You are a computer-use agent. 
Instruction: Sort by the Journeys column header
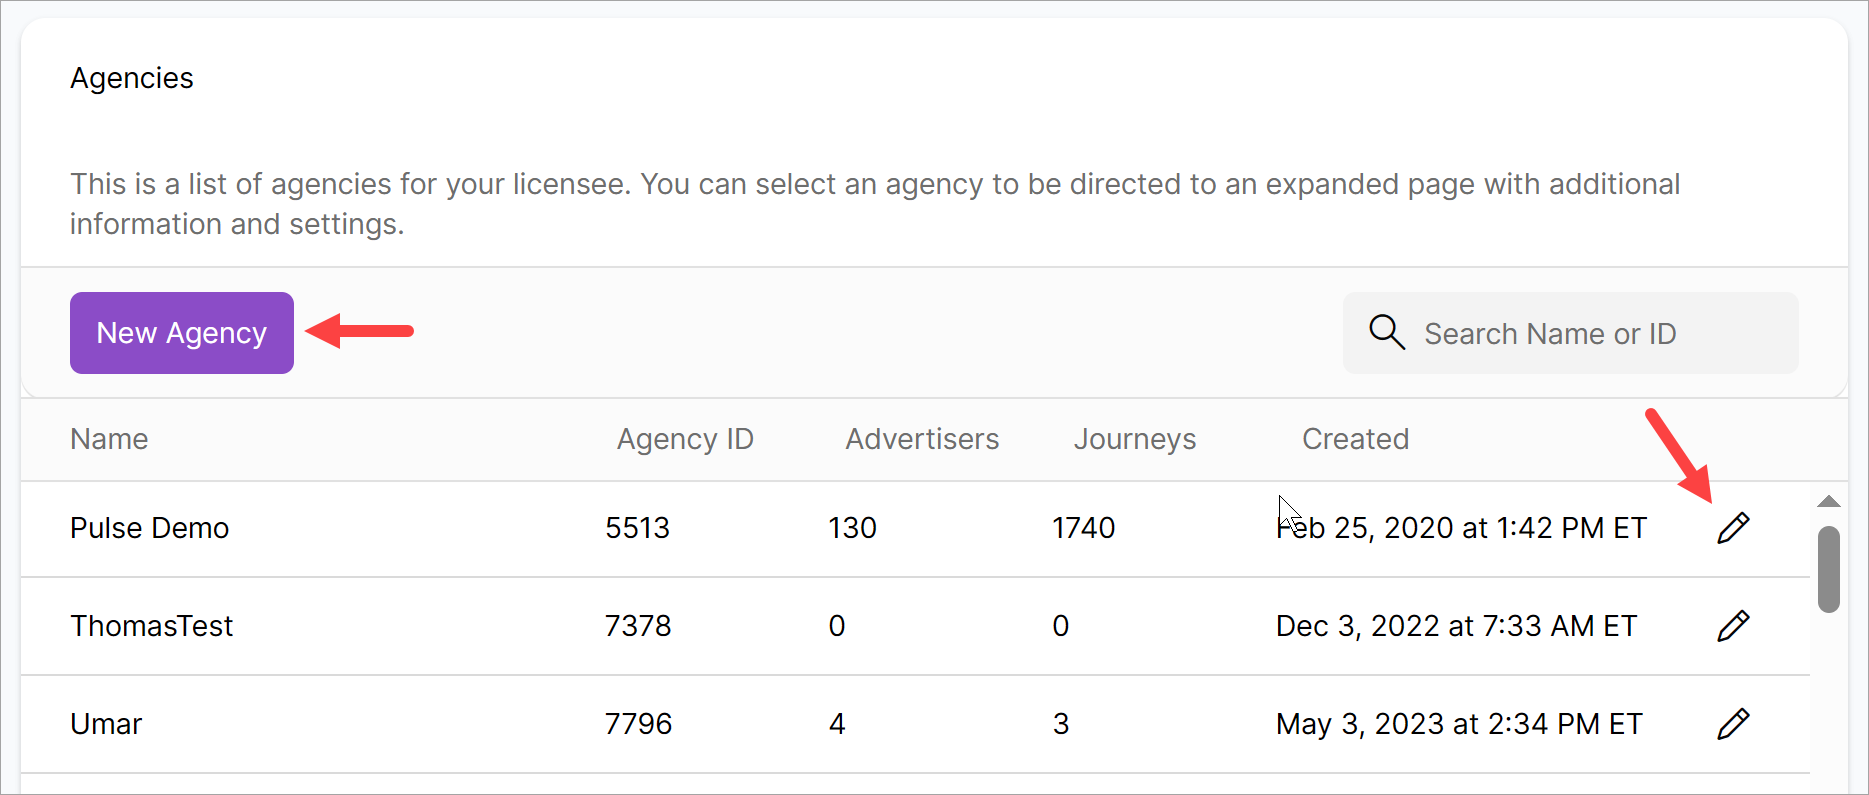pos(1135,439)
